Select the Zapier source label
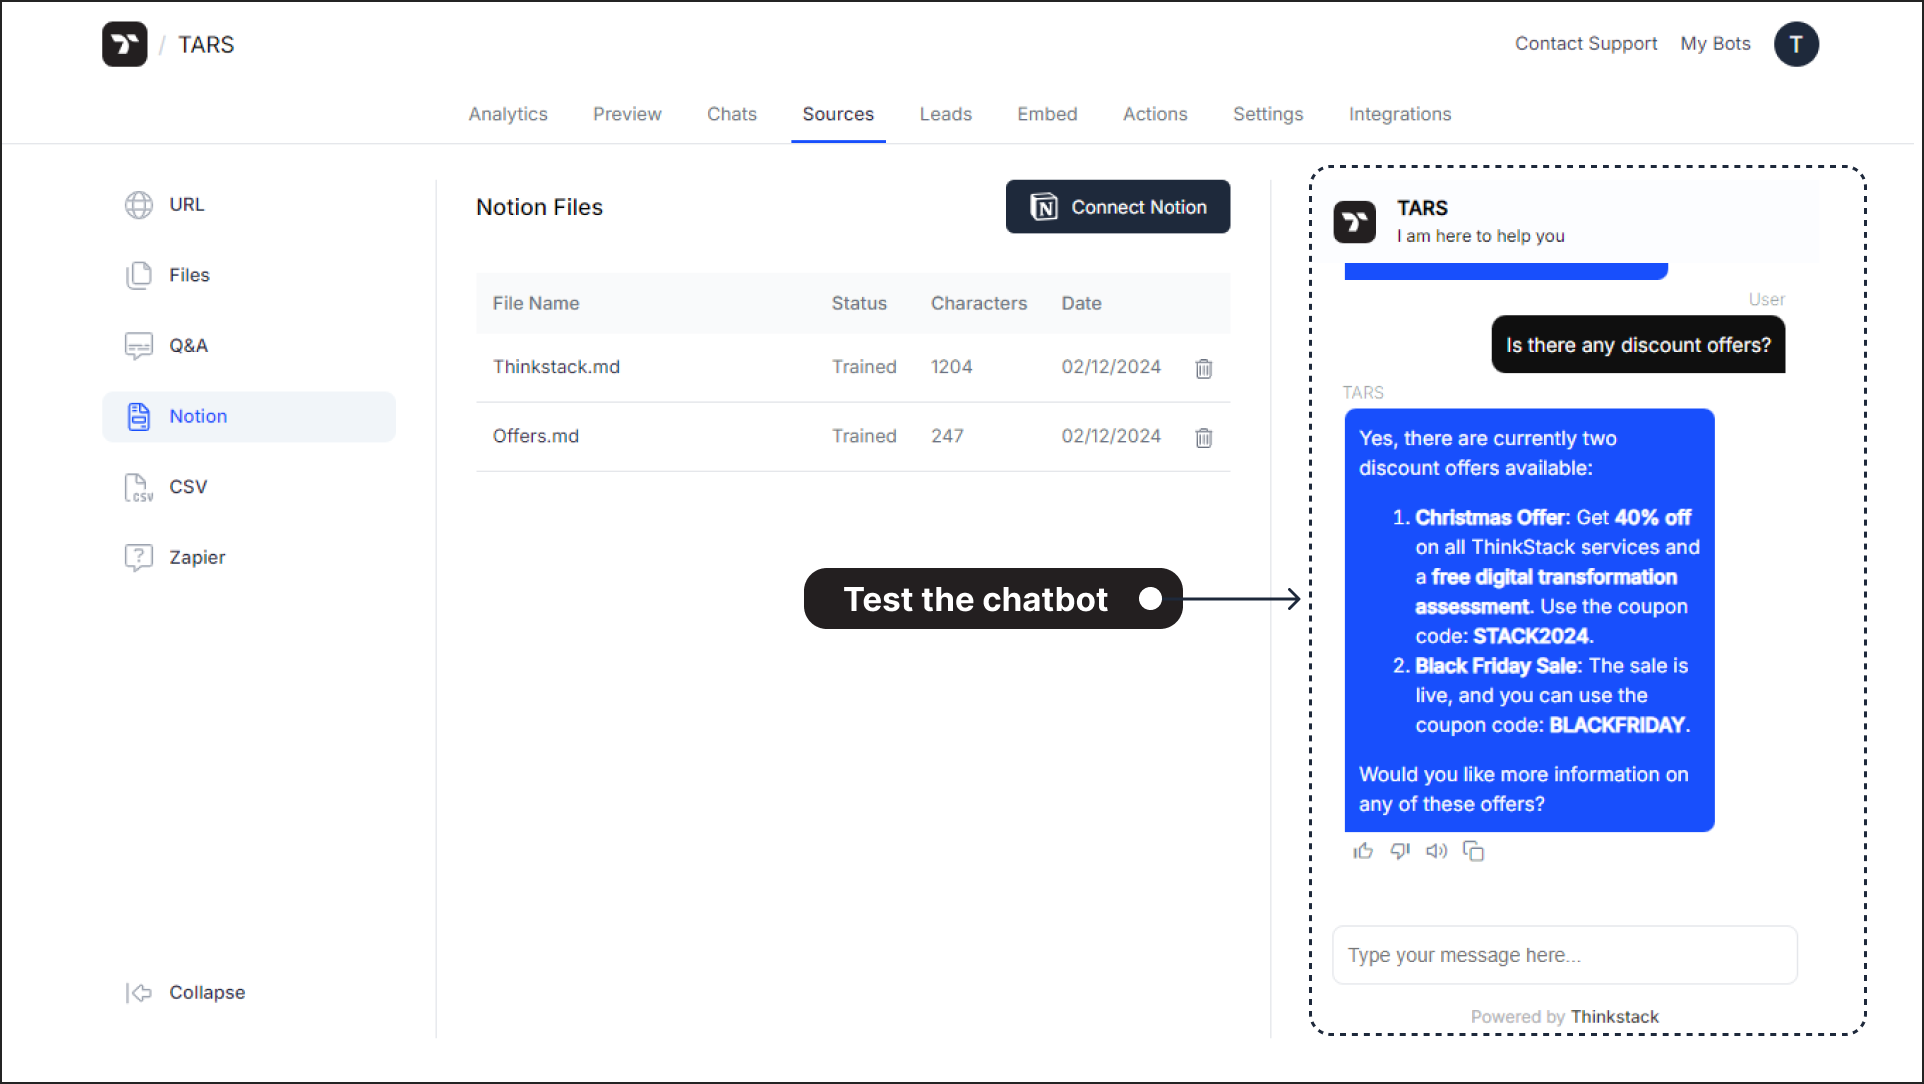Screen dimensions: 1924x1084 coord(197,557)
